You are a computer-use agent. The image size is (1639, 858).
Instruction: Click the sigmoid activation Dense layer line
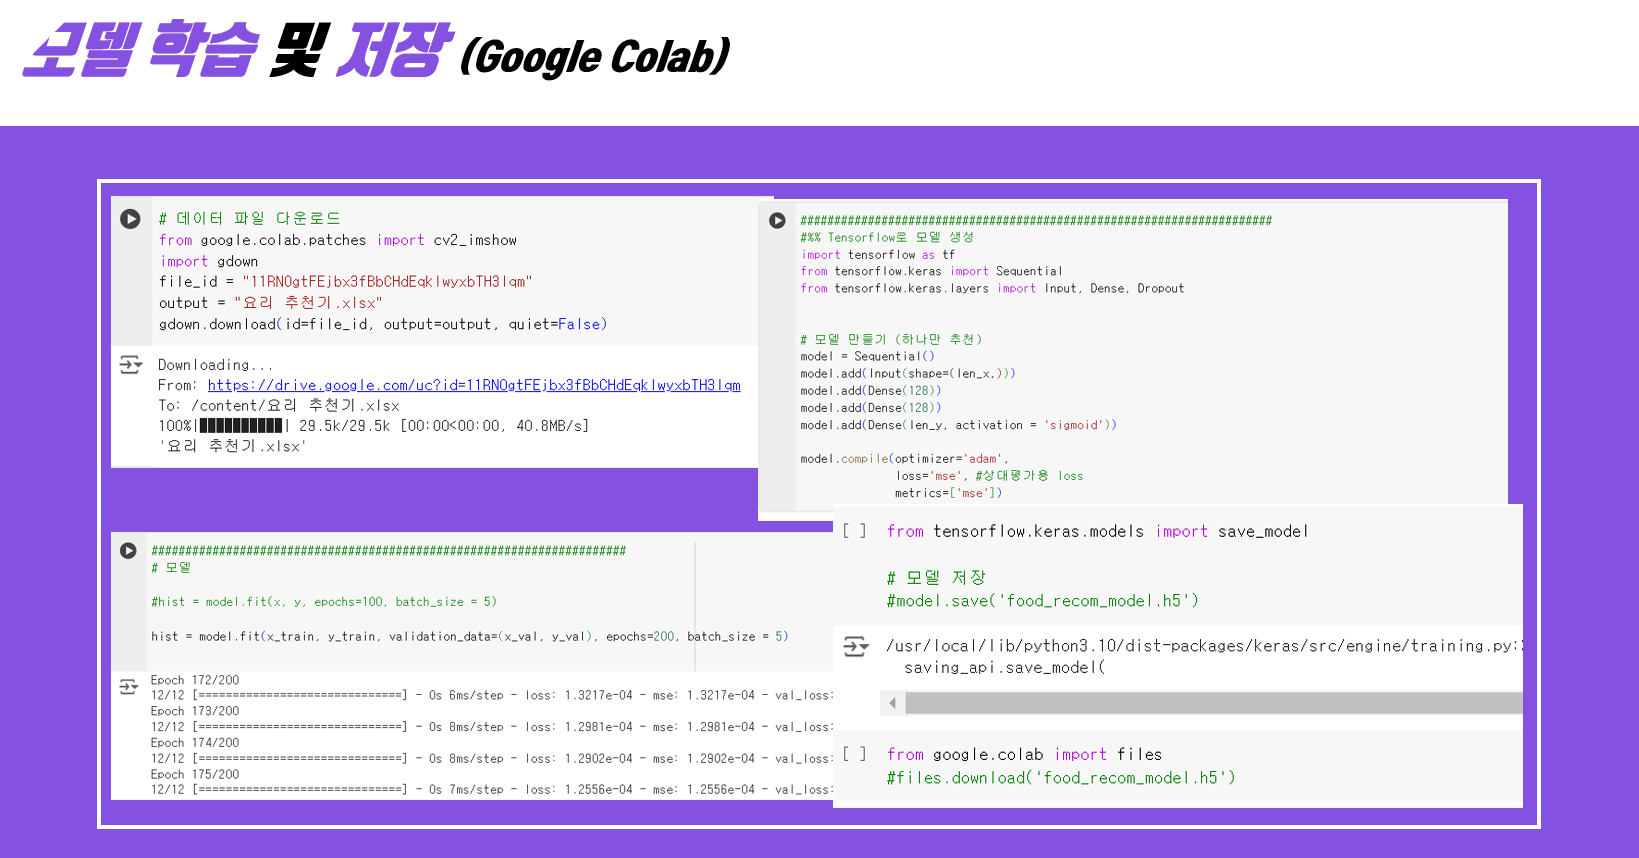pyautogui.click(x=957, y=425)
